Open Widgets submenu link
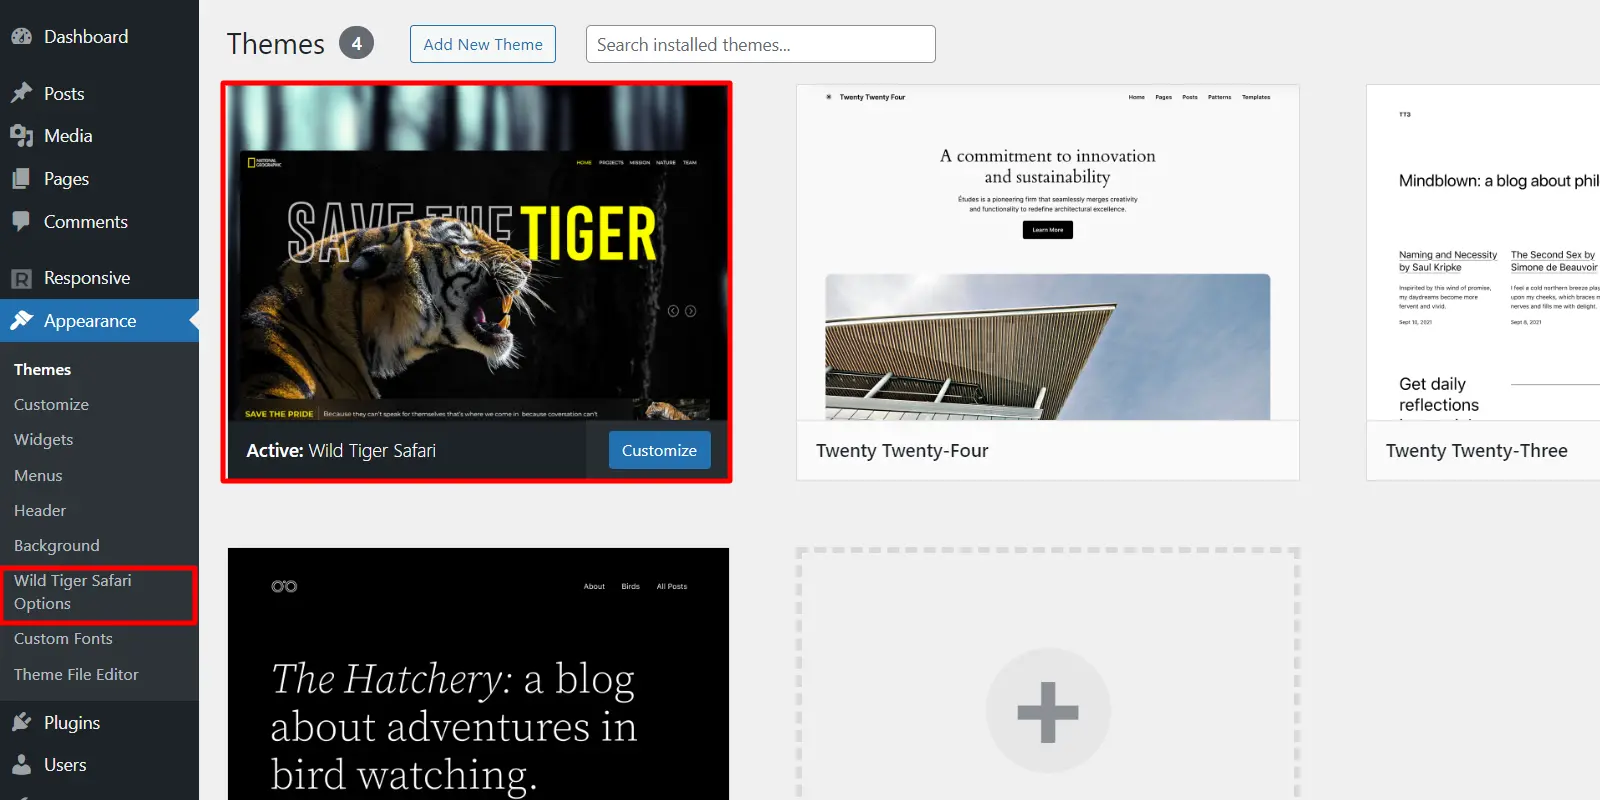The height and width of the screenshot is (800, 1600). point(44,439)
